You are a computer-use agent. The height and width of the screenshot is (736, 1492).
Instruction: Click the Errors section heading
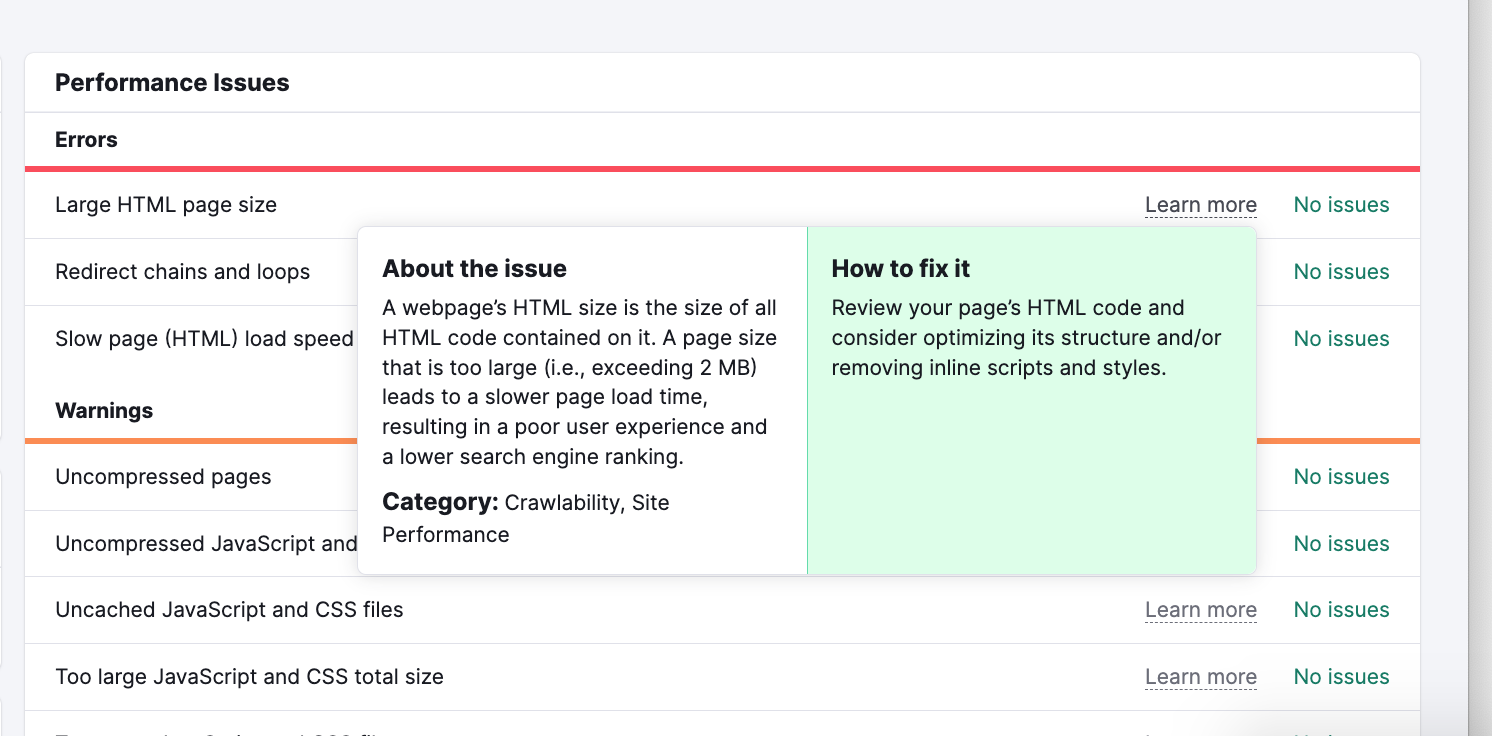pyautogui.click(x=86, y=140)
